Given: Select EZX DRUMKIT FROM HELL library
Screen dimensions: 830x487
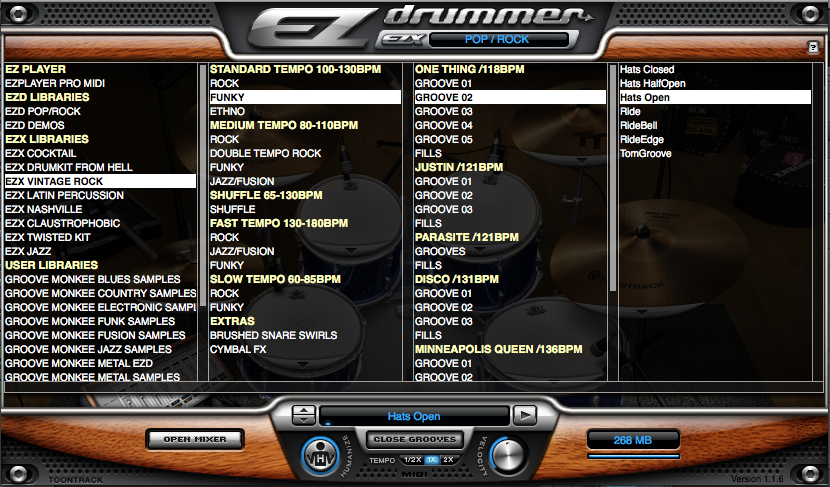Looking at the screenshot, I should (100, 167).
